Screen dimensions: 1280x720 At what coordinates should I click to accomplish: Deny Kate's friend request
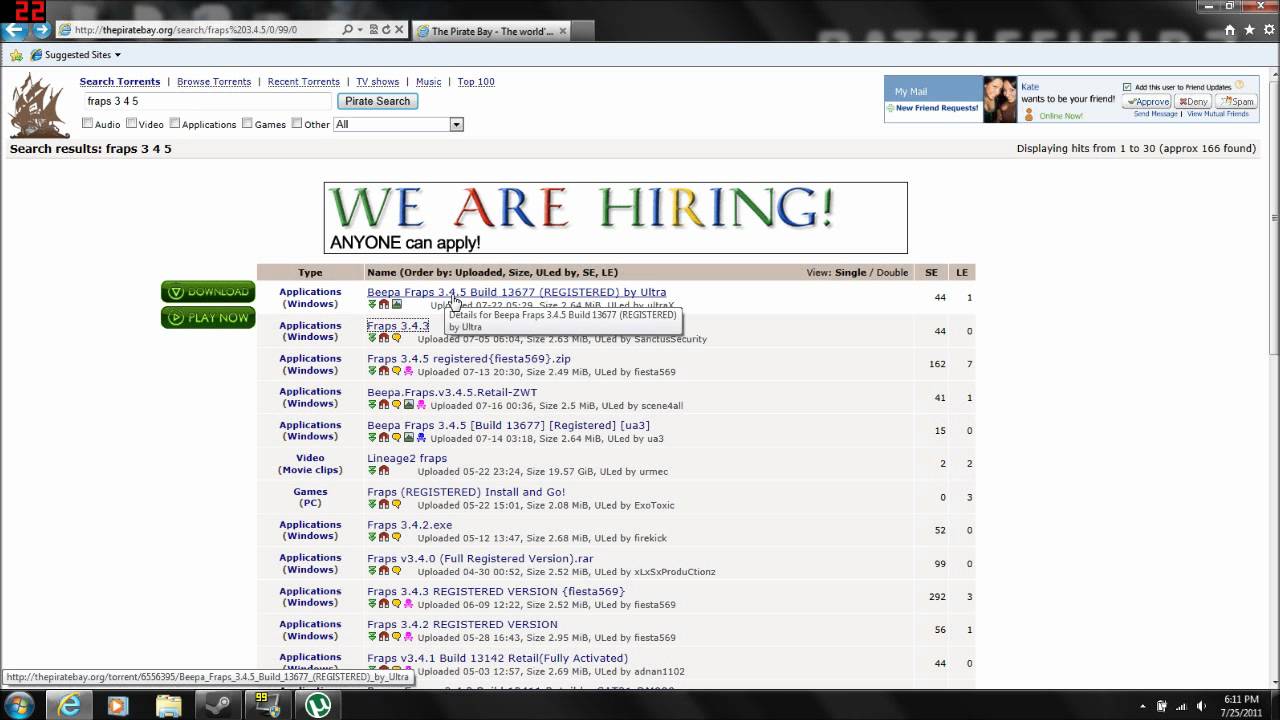pos(1194,101)
